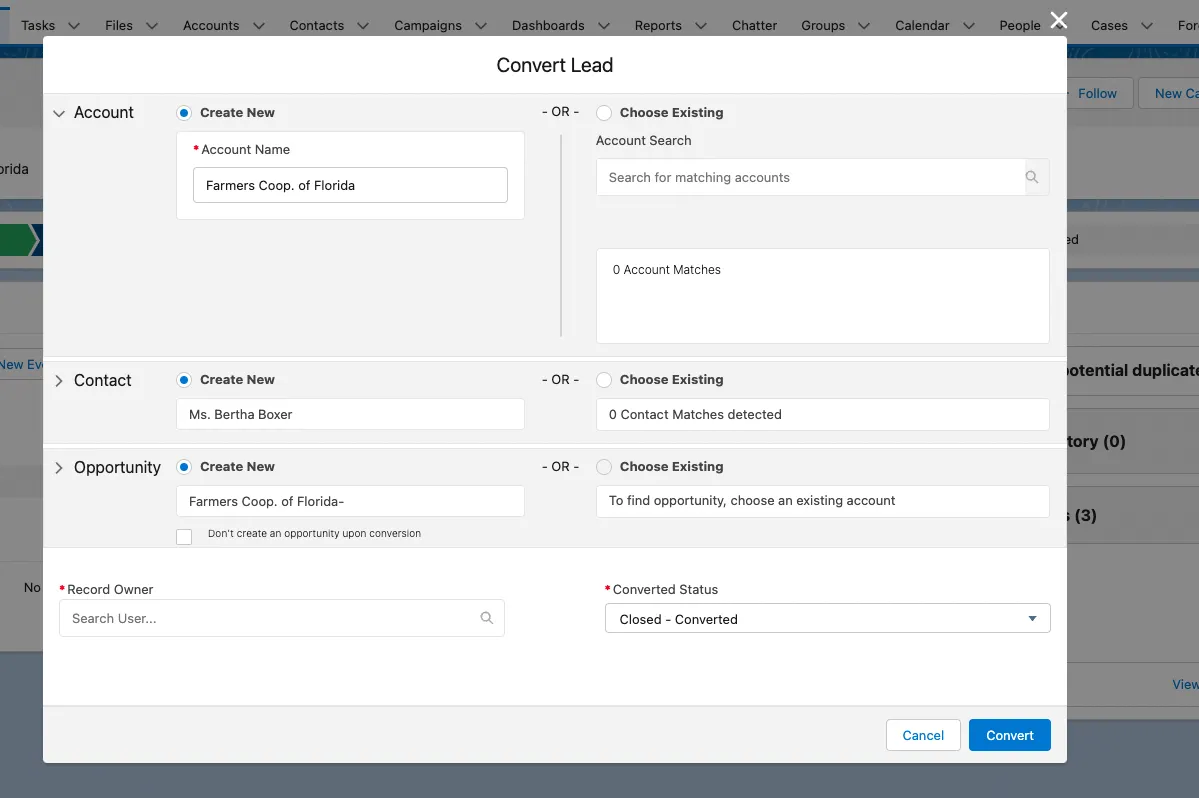Expand the Opportunity section
1199x798 pixels.
click(59, 468)
